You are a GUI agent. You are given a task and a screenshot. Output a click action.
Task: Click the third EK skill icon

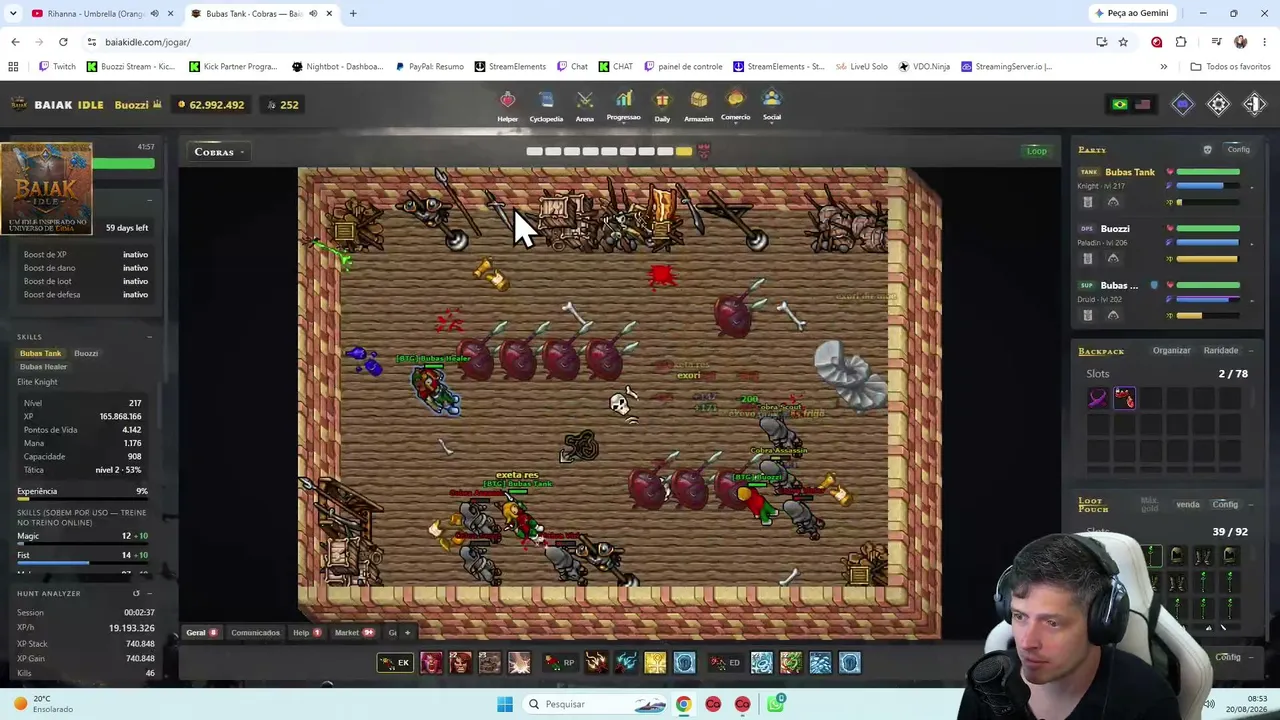point(489,662)
